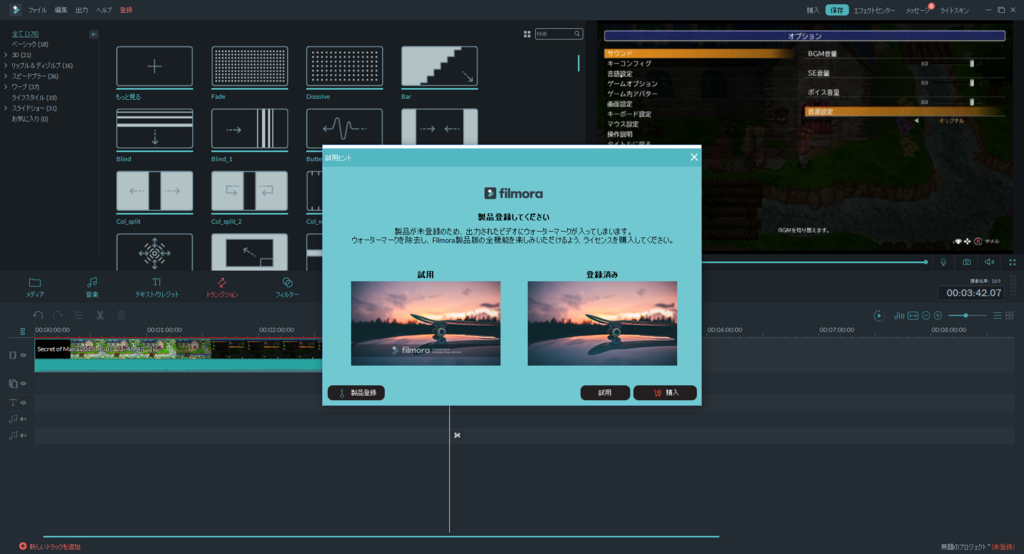1024x554 pixels.
Task: Click the 保存 save button in title bar
Action: pyautogui.click(x=837, y=10)
